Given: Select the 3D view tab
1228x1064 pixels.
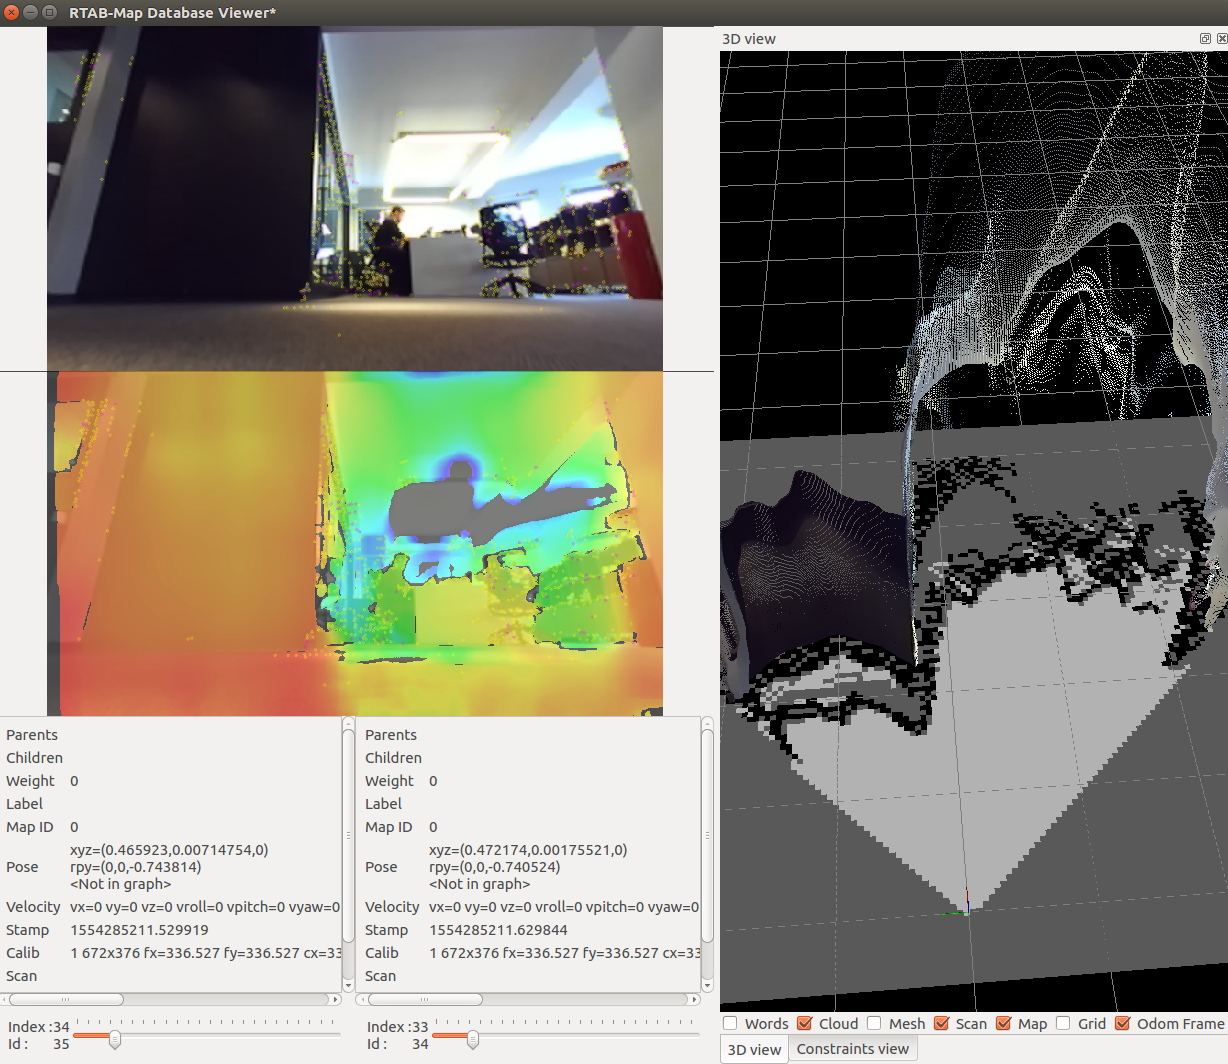Looking at the screenshot, I should pos(754,1049).
